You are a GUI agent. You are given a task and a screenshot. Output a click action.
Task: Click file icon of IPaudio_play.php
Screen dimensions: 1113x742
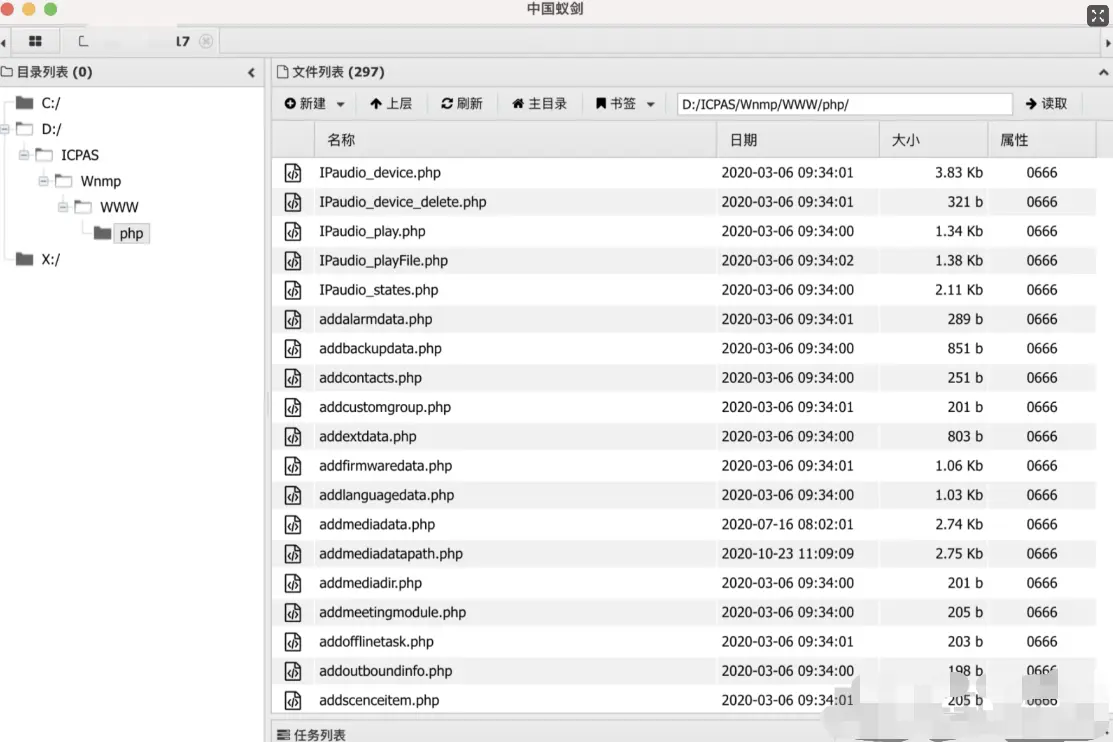pyautogui.click(x=293, y=231)
